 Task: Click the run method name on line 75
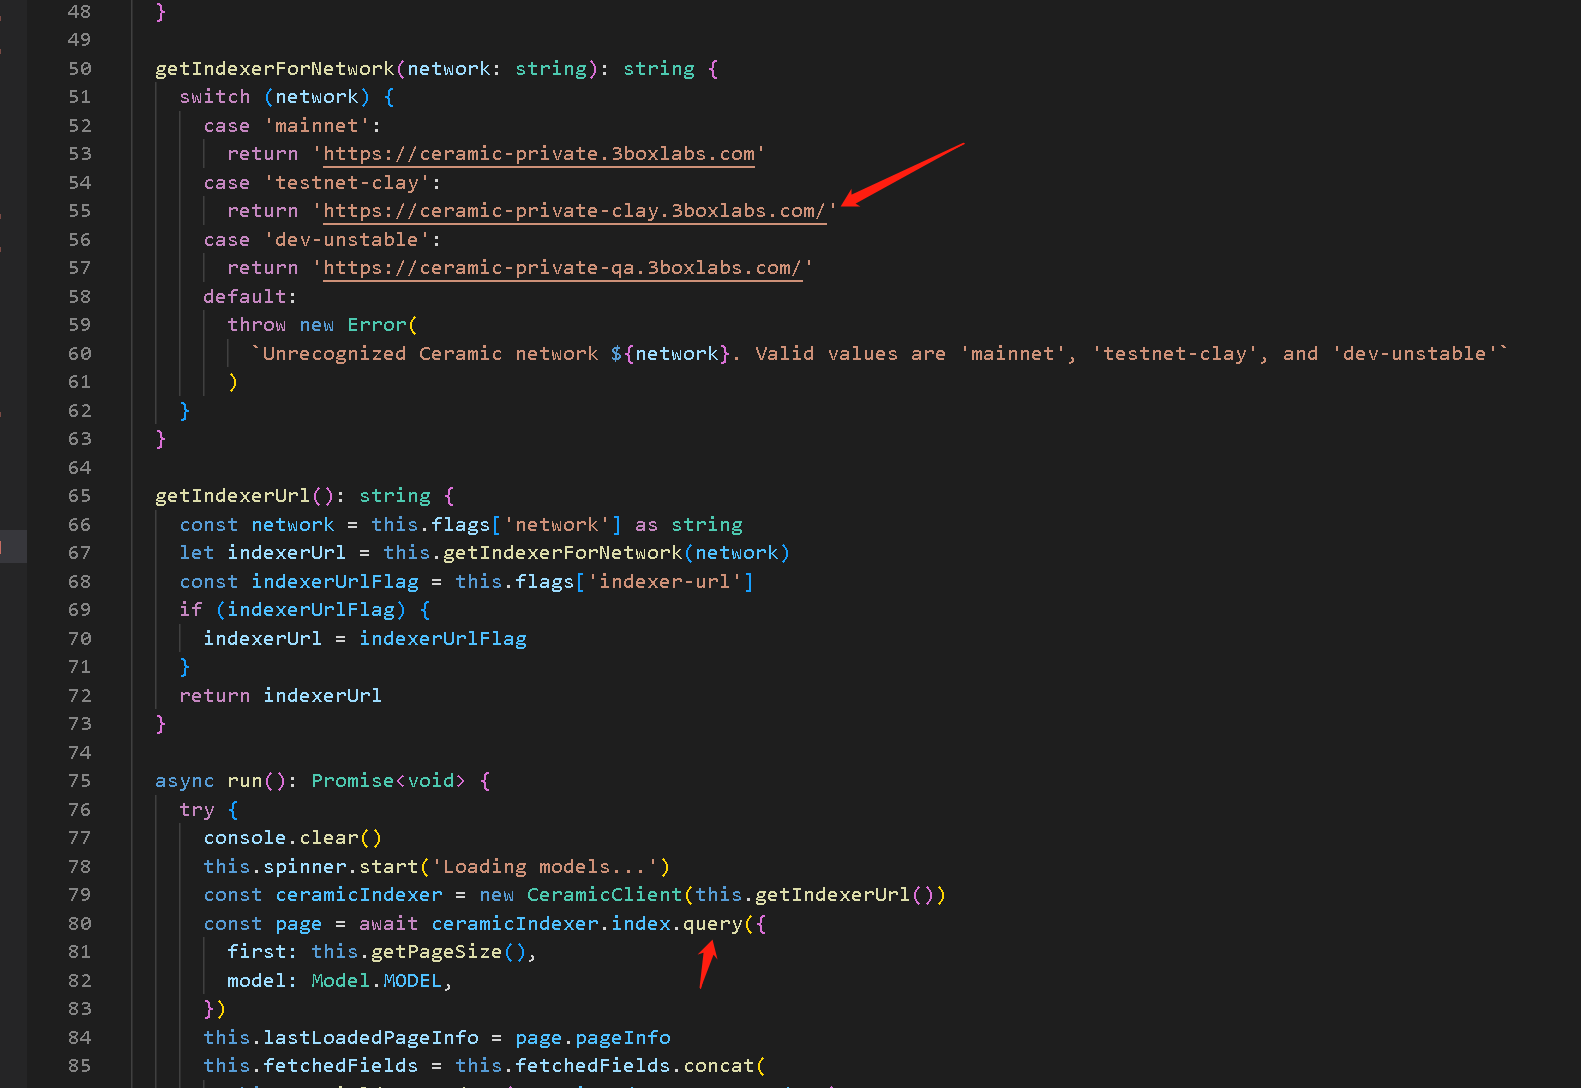[245, 781]
